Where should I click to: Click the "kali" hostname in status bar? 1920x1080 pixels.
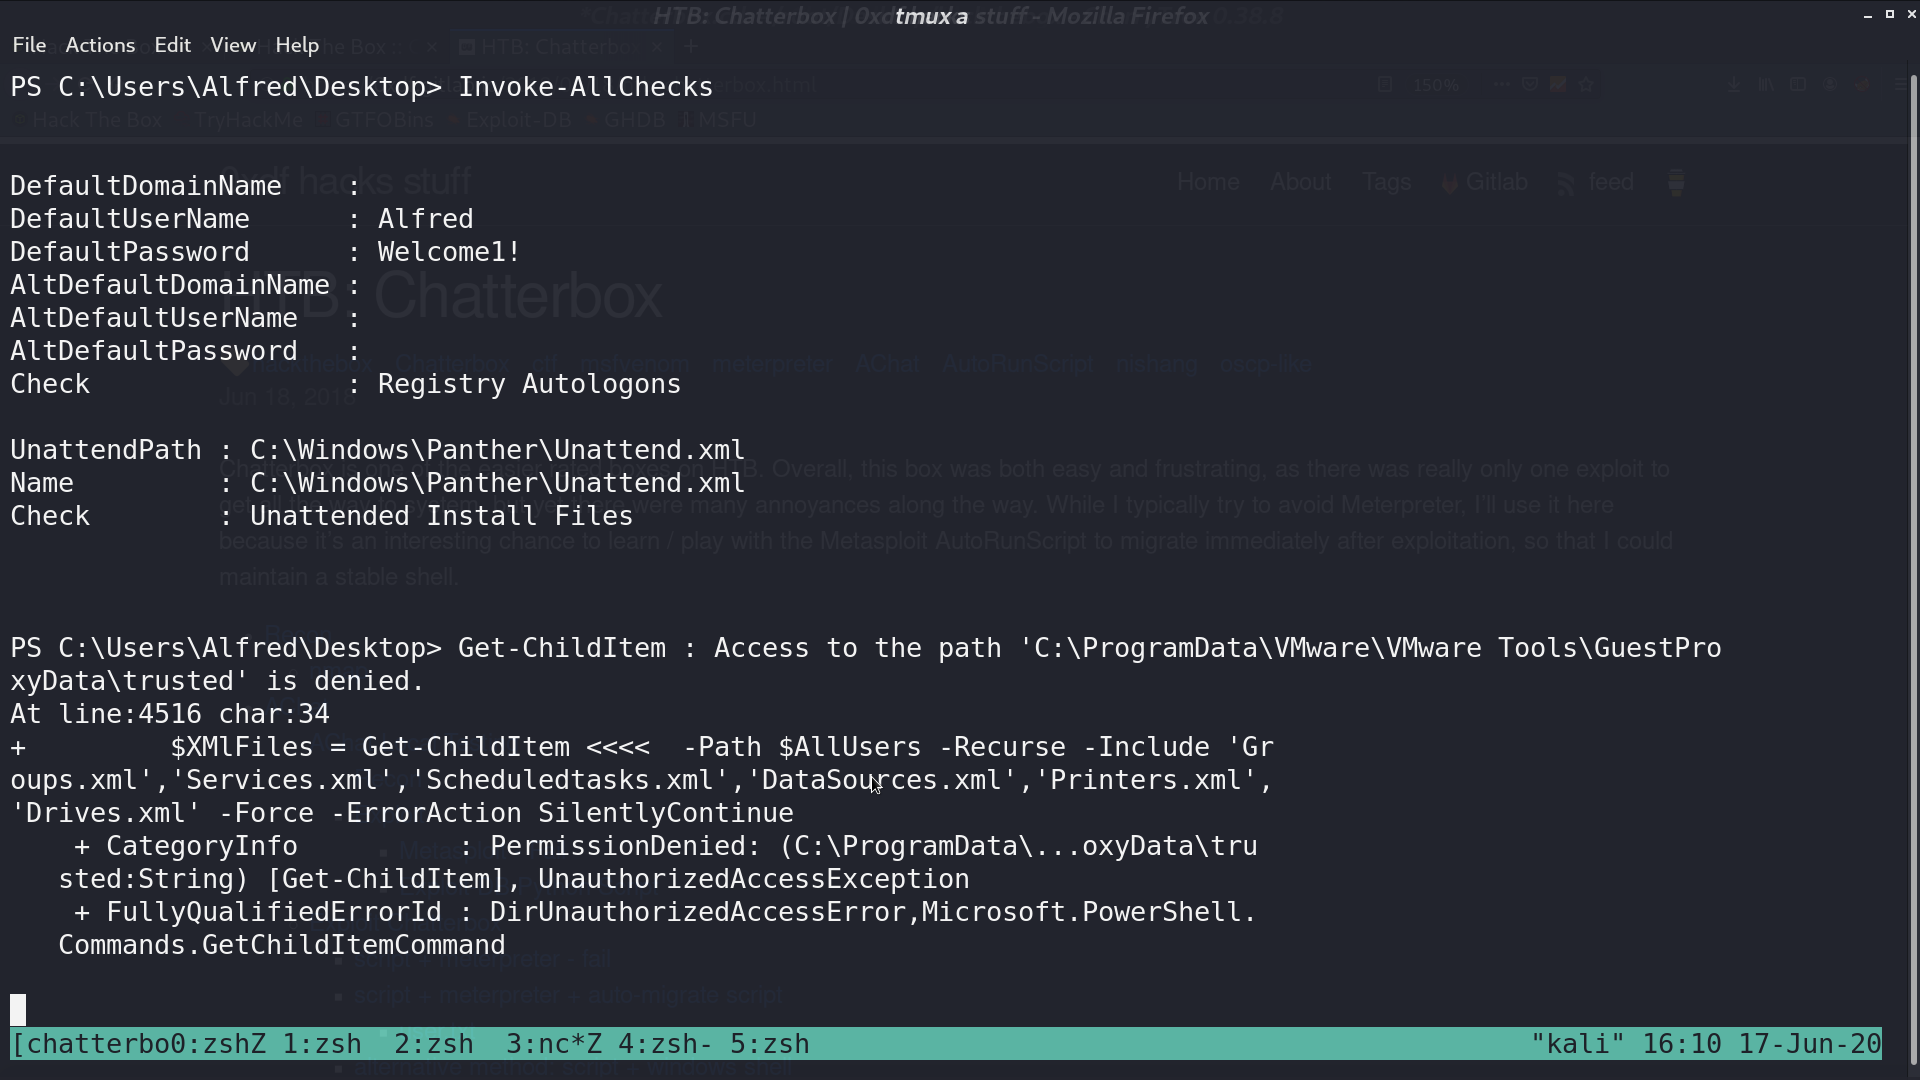click(1578, 1044)
